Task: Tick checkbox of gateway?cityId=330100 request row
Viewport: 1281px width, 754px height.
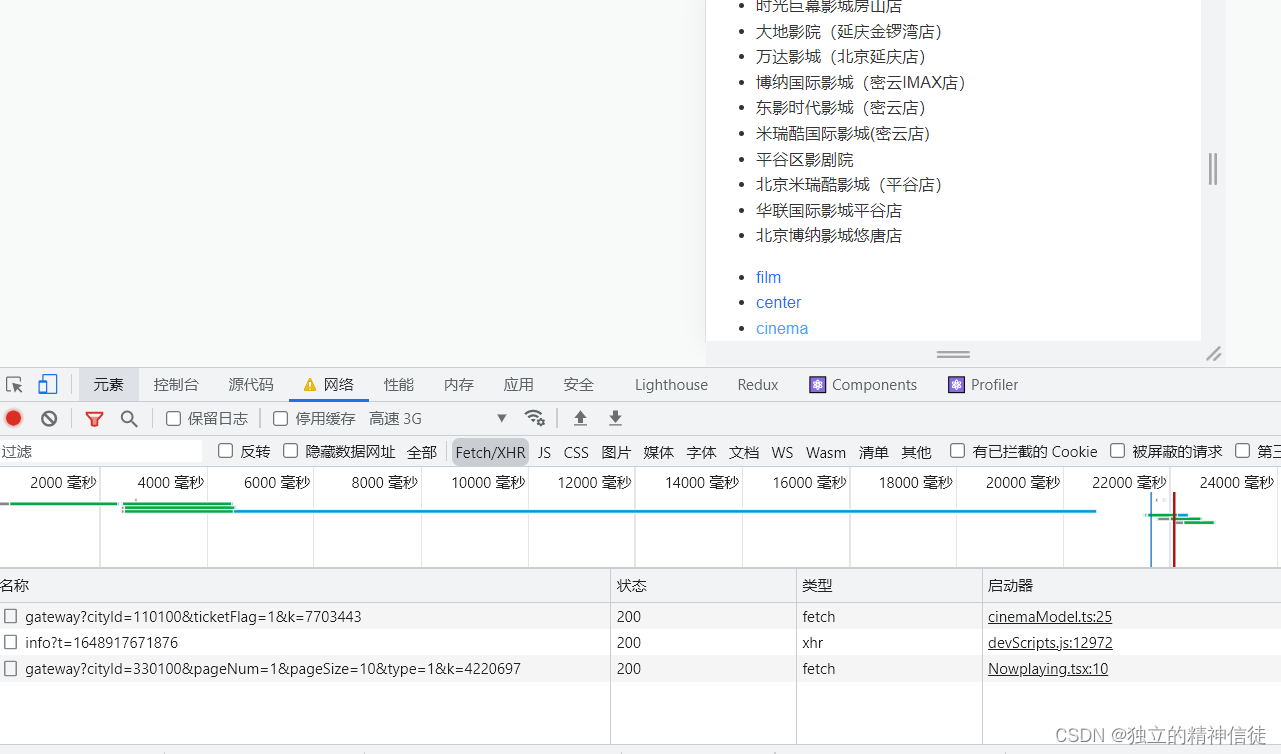Action: point(10,668)
